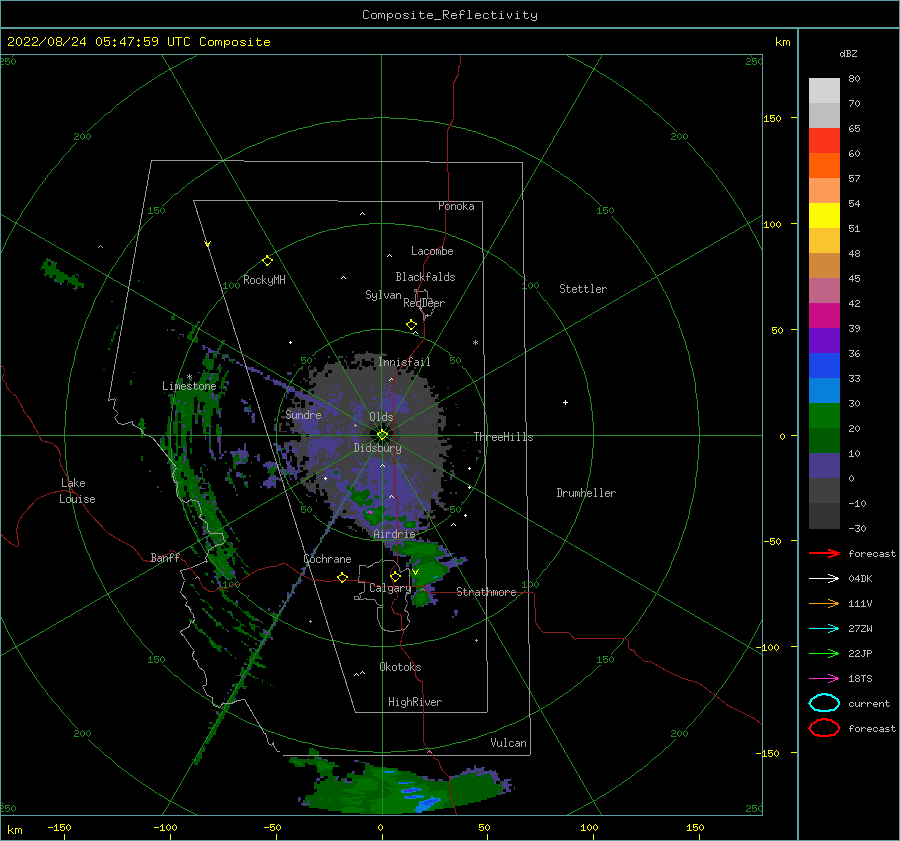Click the yellow V marker east of Calgary diamond
This screenshot has width=900, height=841.
point(416,572)
